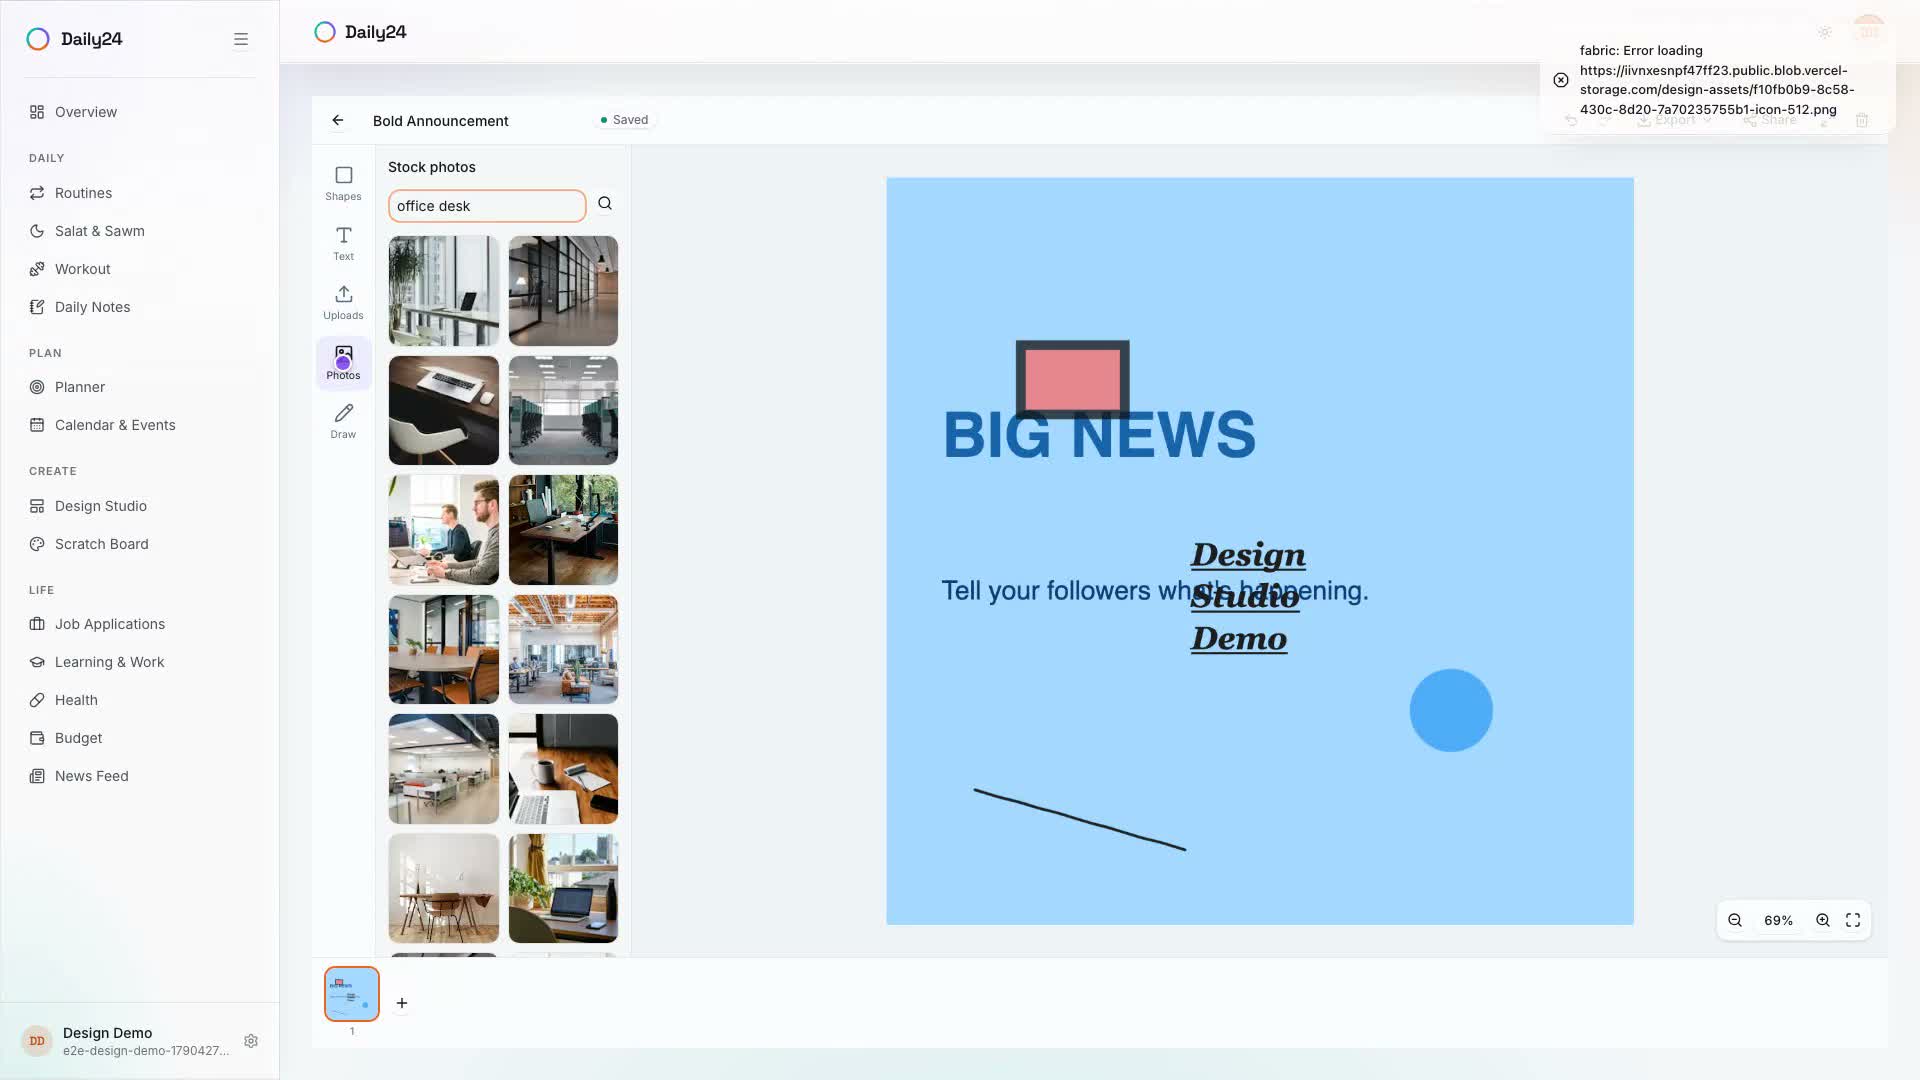Click the zoom in magnifier icon

click(1823, 920)
